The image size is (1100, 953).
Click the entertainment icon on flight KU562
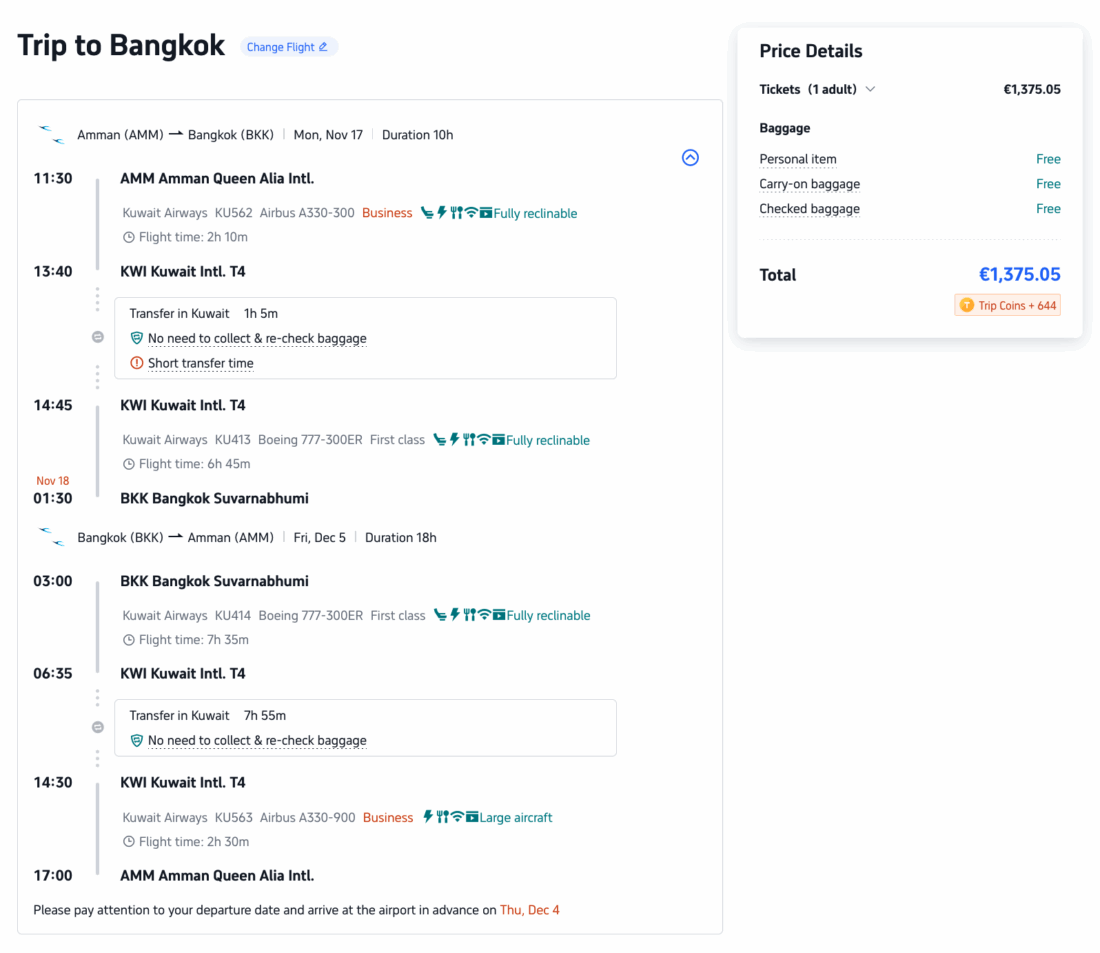486,213
